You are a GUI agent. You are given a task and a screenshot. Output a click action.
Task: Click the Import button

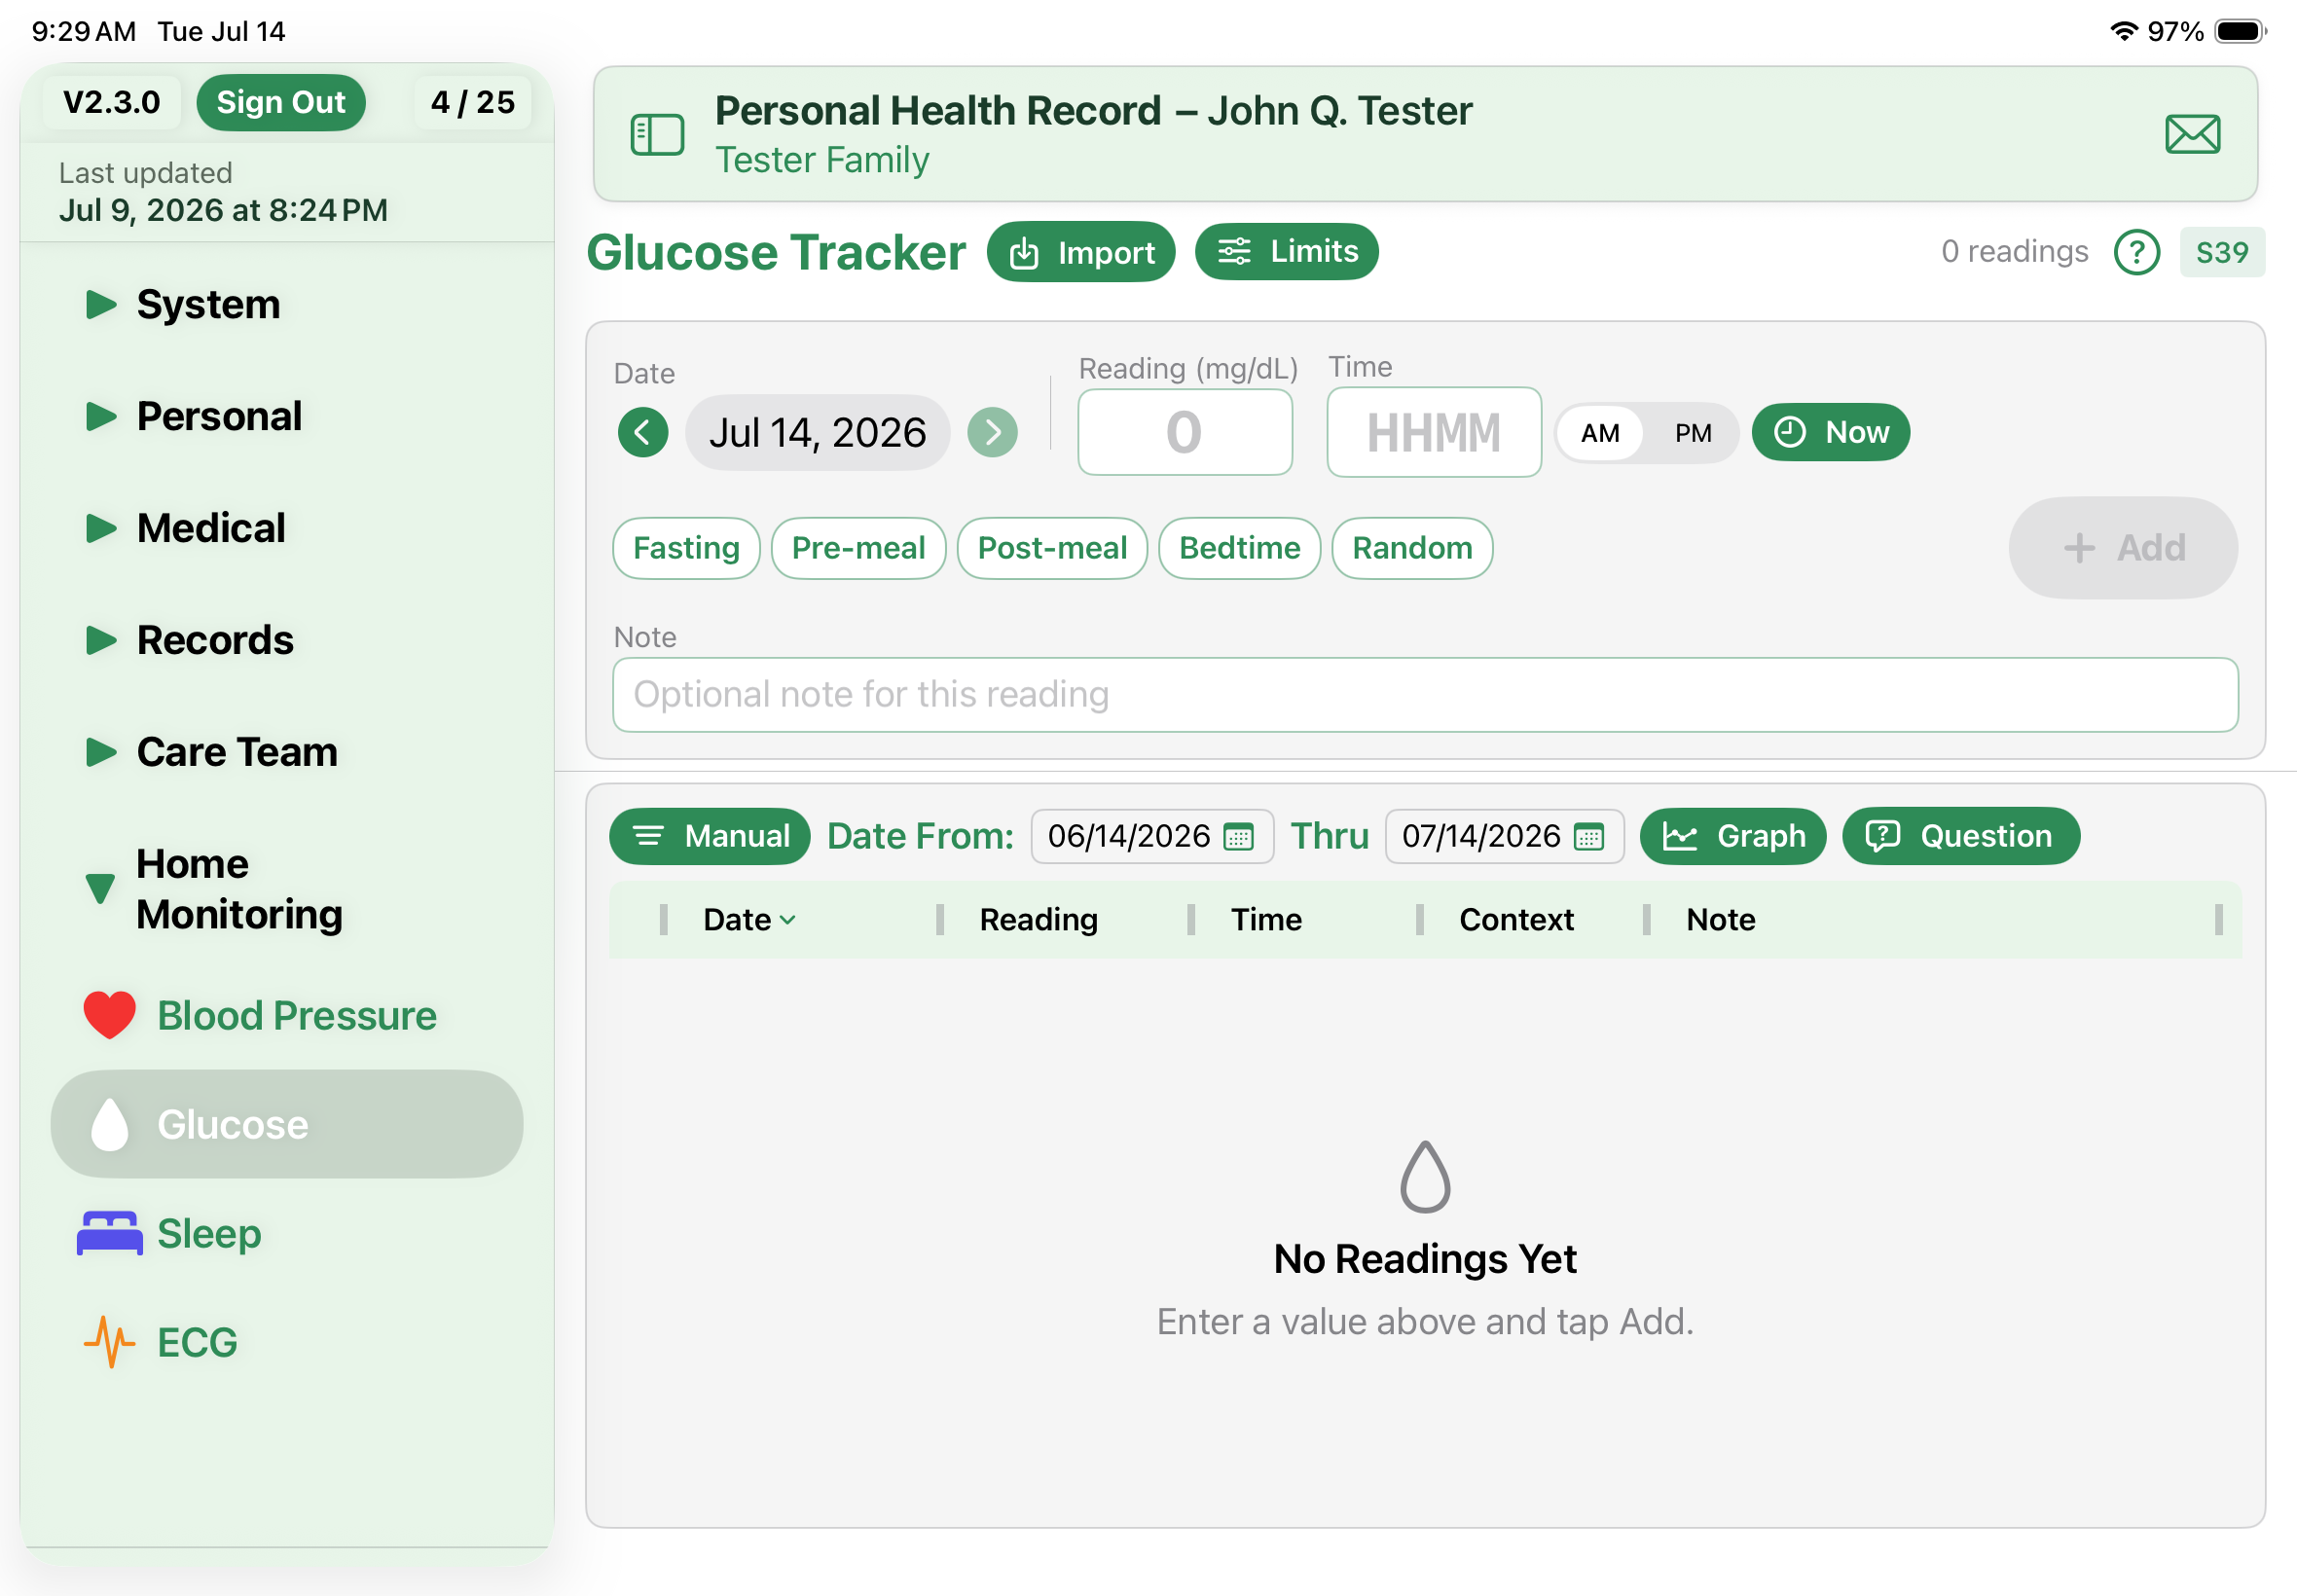point(1080,252)
